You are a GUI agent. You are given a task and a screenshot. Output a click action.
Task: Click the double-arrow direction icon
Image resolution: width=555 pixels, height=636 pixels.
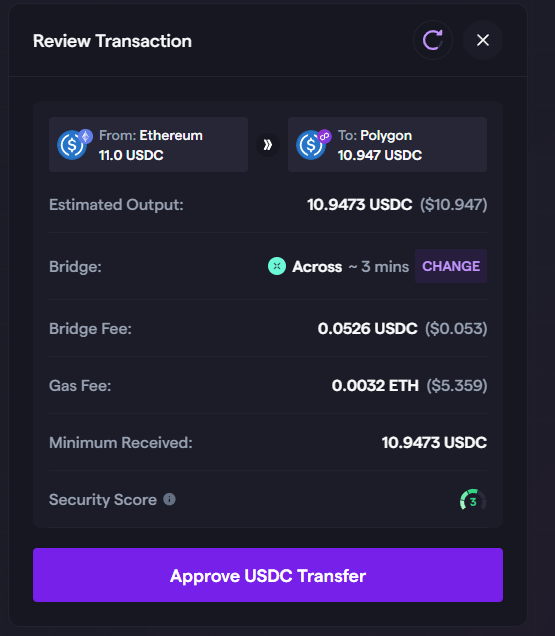(268, 144)
